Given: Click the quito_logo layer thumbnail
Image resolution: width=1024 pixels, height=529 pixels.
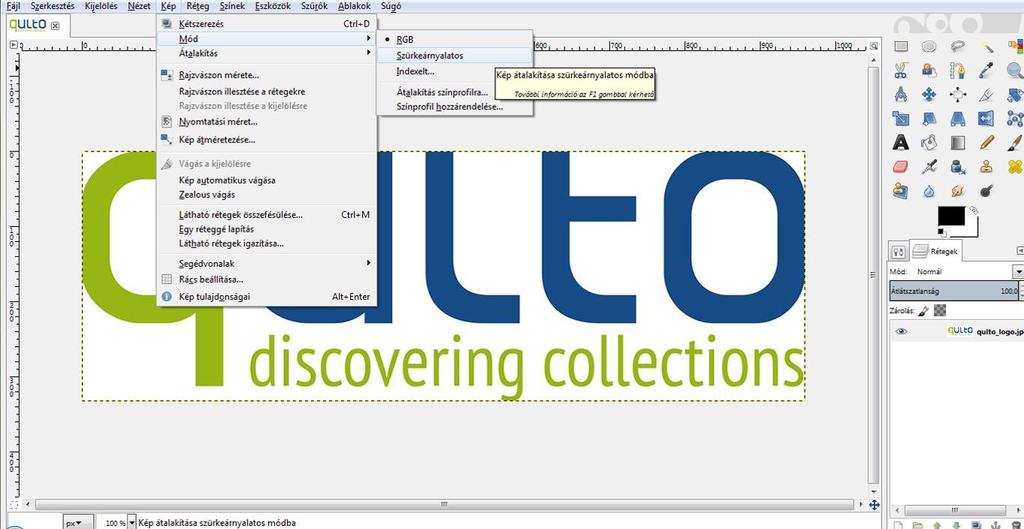Looking at the screenshot, I should coord(960,331).
